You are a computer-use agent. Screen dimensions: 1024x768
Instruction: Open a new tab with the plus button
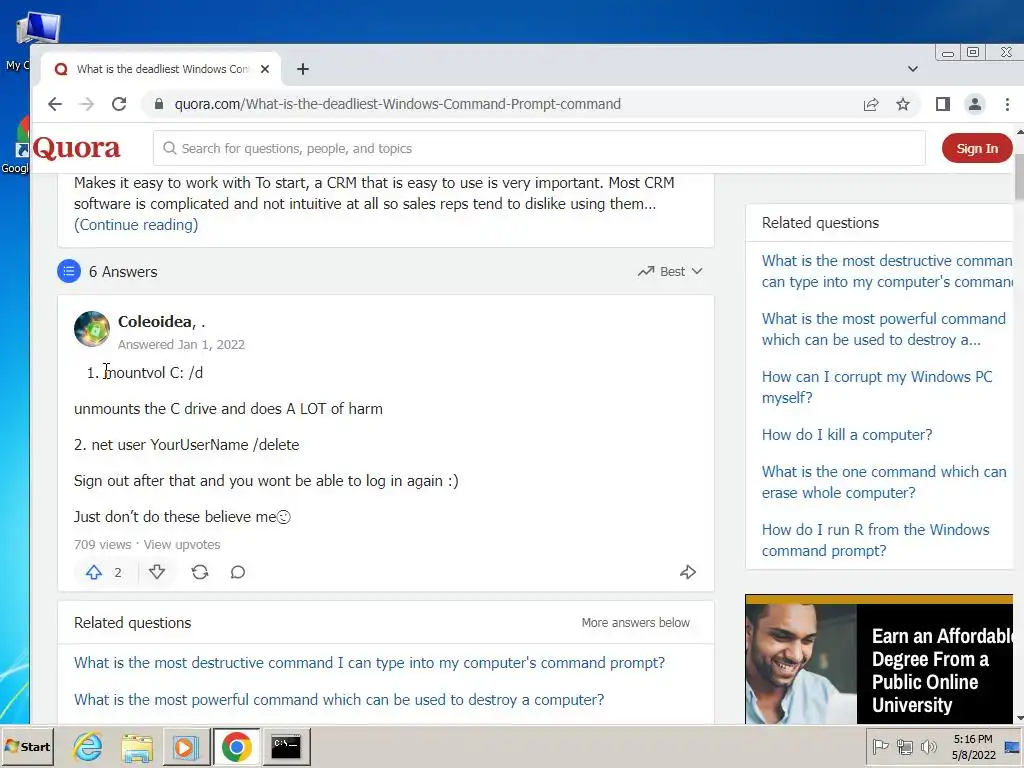[x=303, y=69]
